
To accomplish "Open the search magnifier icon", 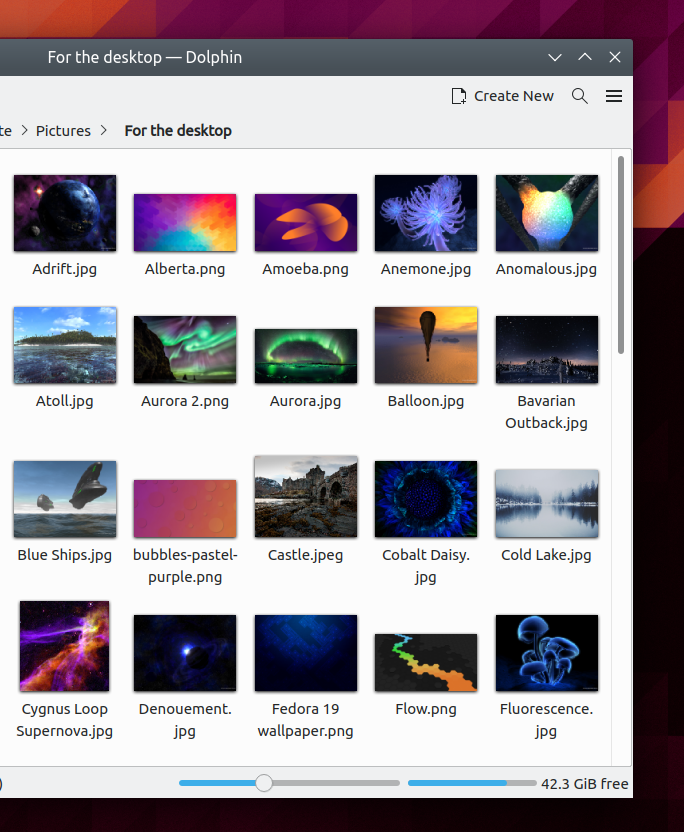I will click(x=579, y=96).
